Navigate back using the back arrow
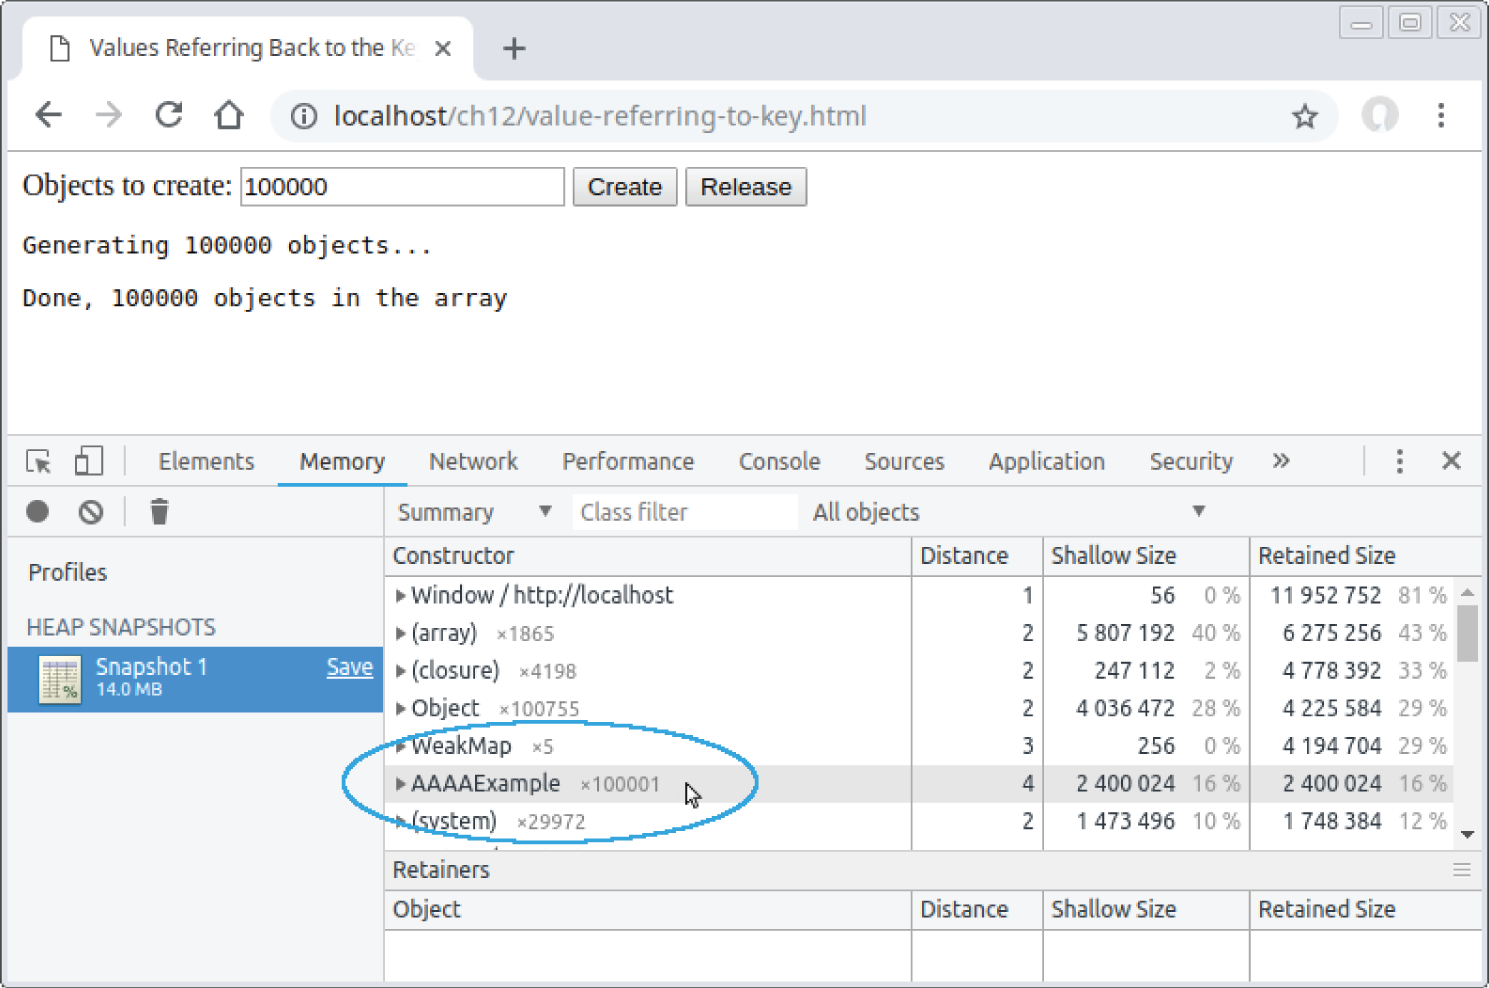 click(x=48, y=114)
